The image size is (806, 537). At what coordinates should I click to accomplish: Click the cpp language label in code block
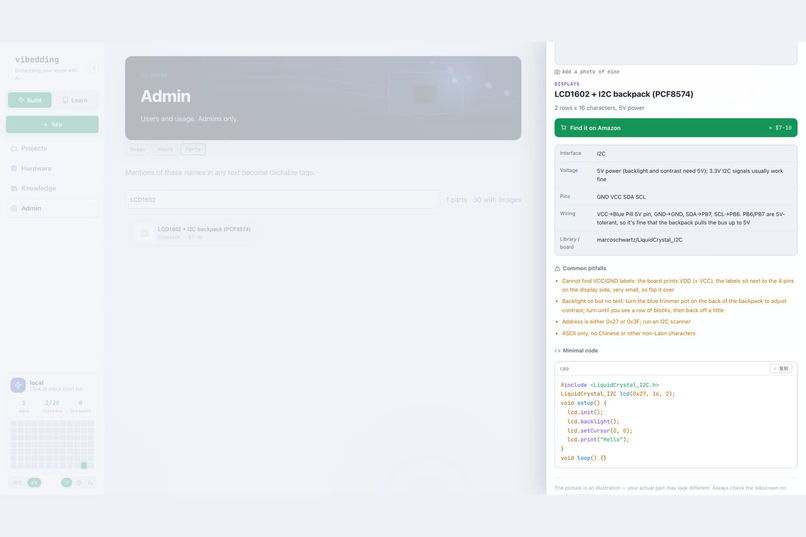[x=564, y=368]
